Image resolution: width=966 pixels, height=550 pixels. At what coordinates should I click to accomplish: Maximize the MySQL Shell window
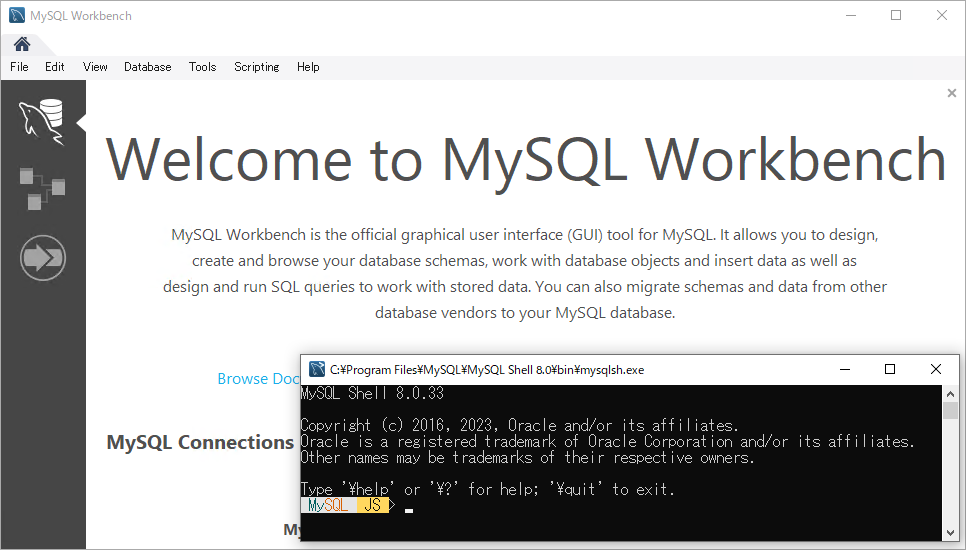pyautogui.click(x=890, y=369)
